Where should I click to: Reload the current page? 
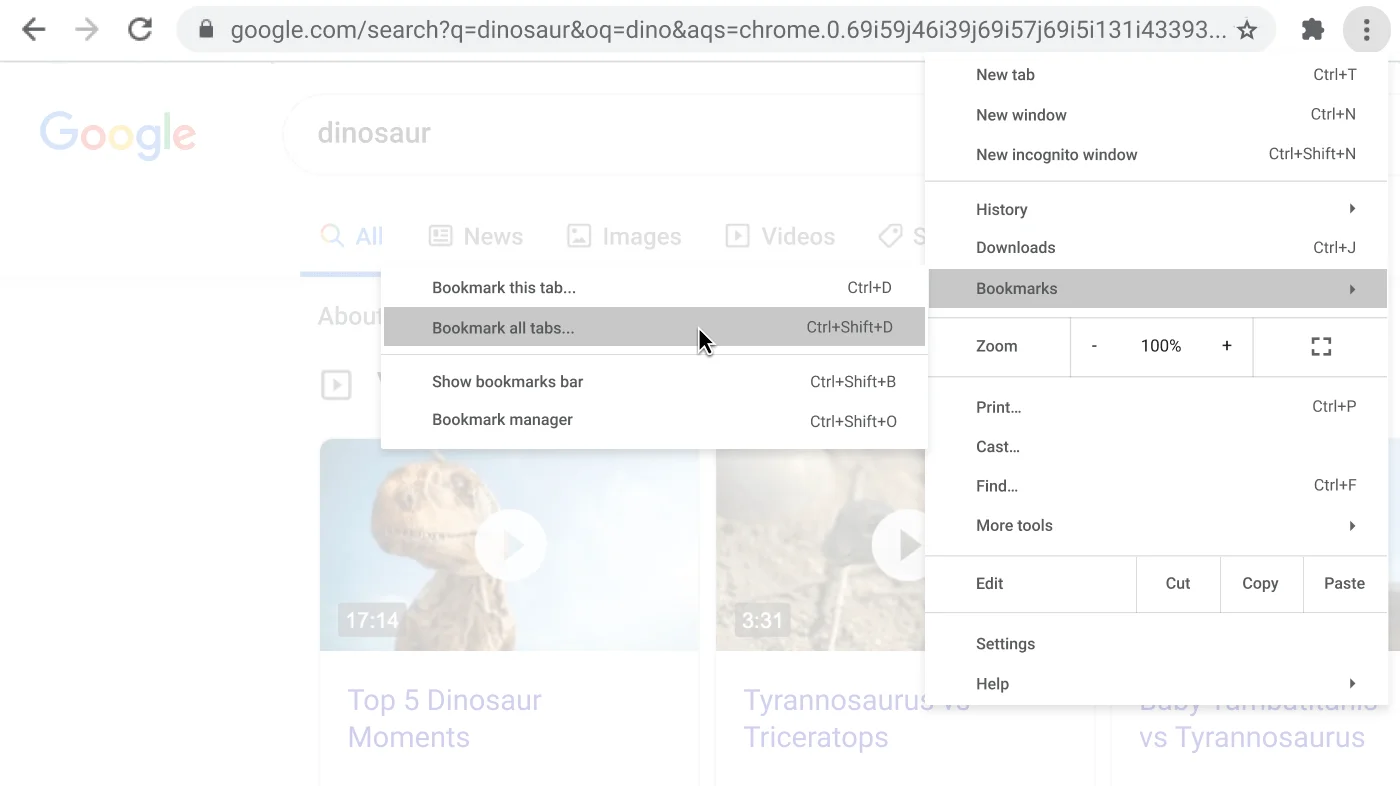pyautogui.click(x=139, y=29)
